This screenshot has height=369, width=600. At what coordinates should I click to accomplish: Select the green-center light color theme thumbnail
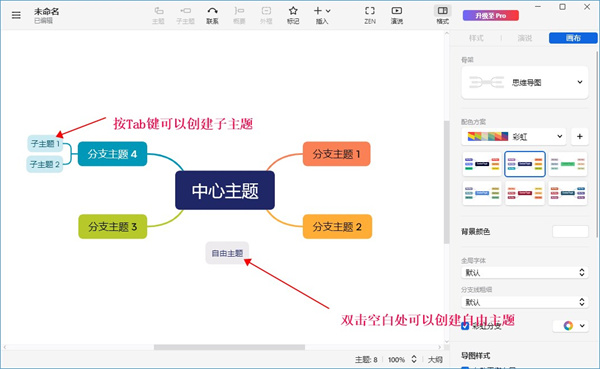(x=568, y=164)
